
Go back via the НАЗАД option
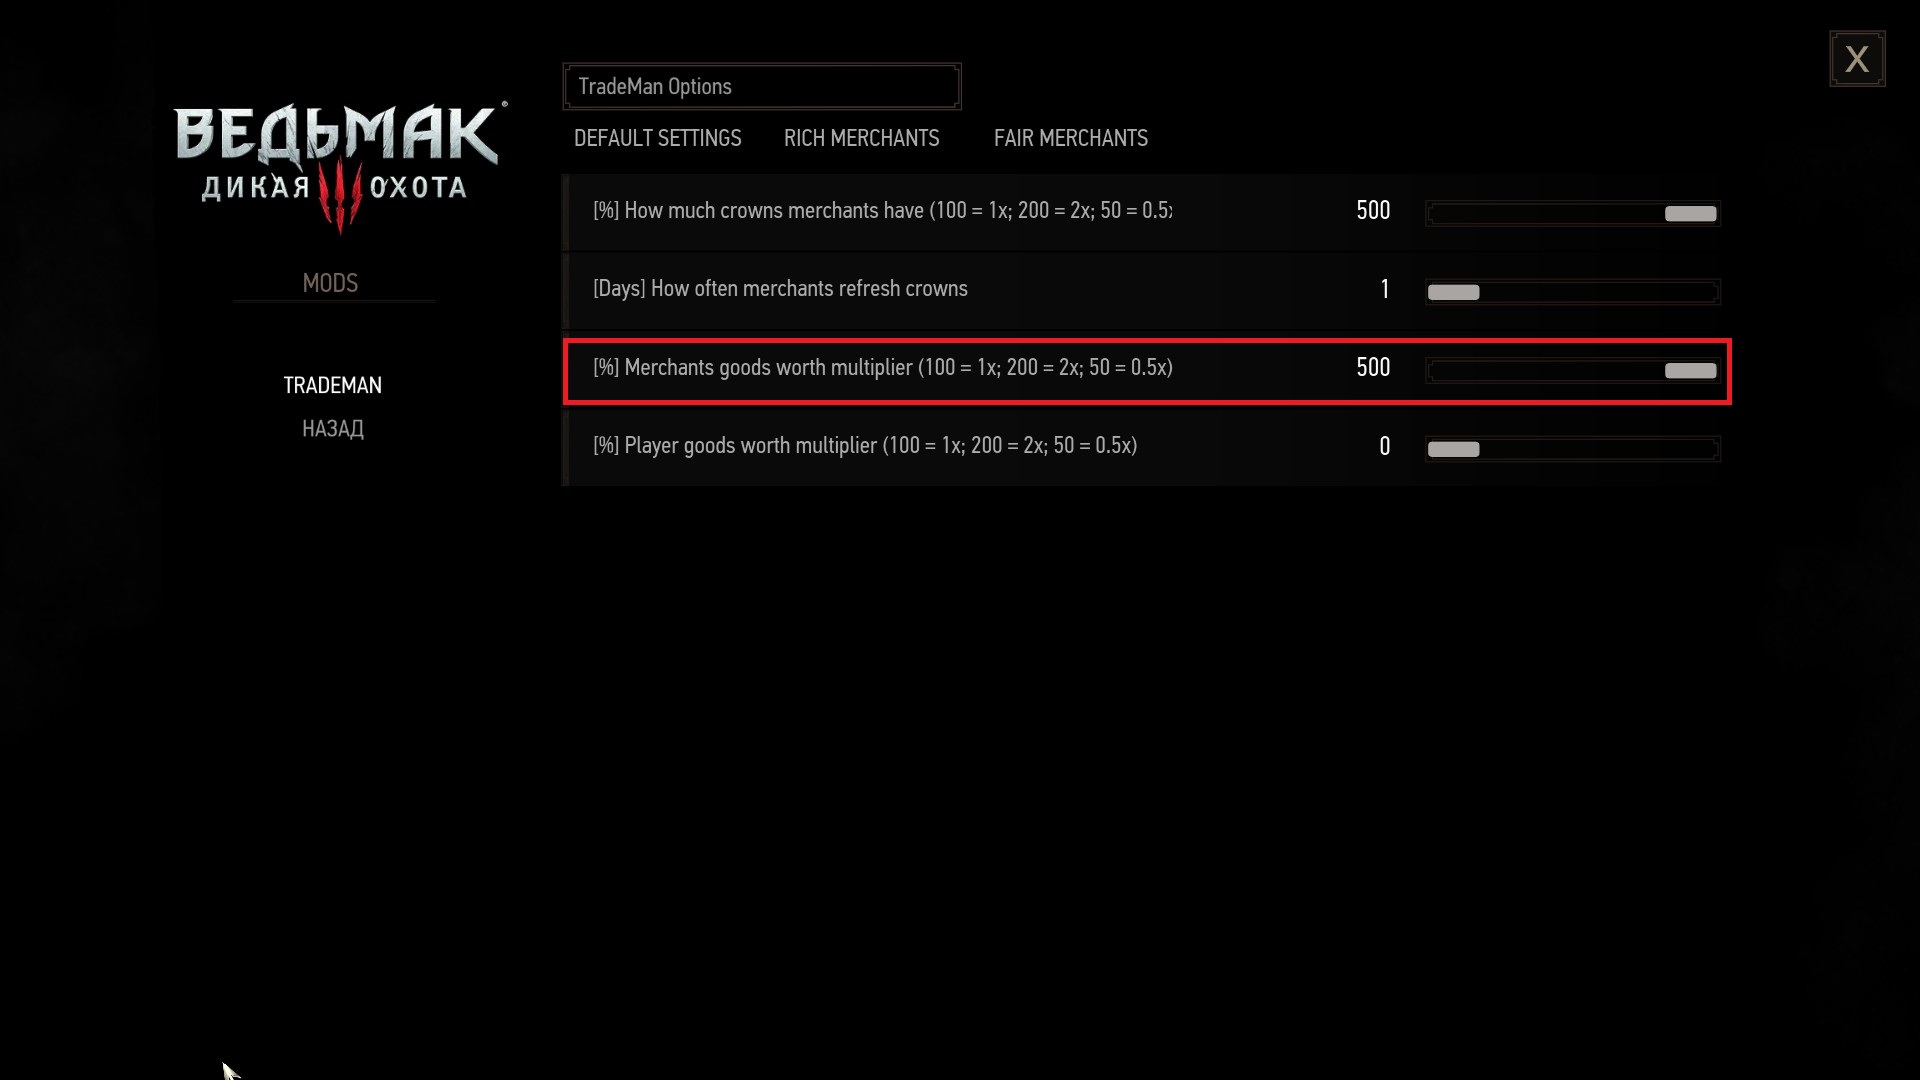332,429
